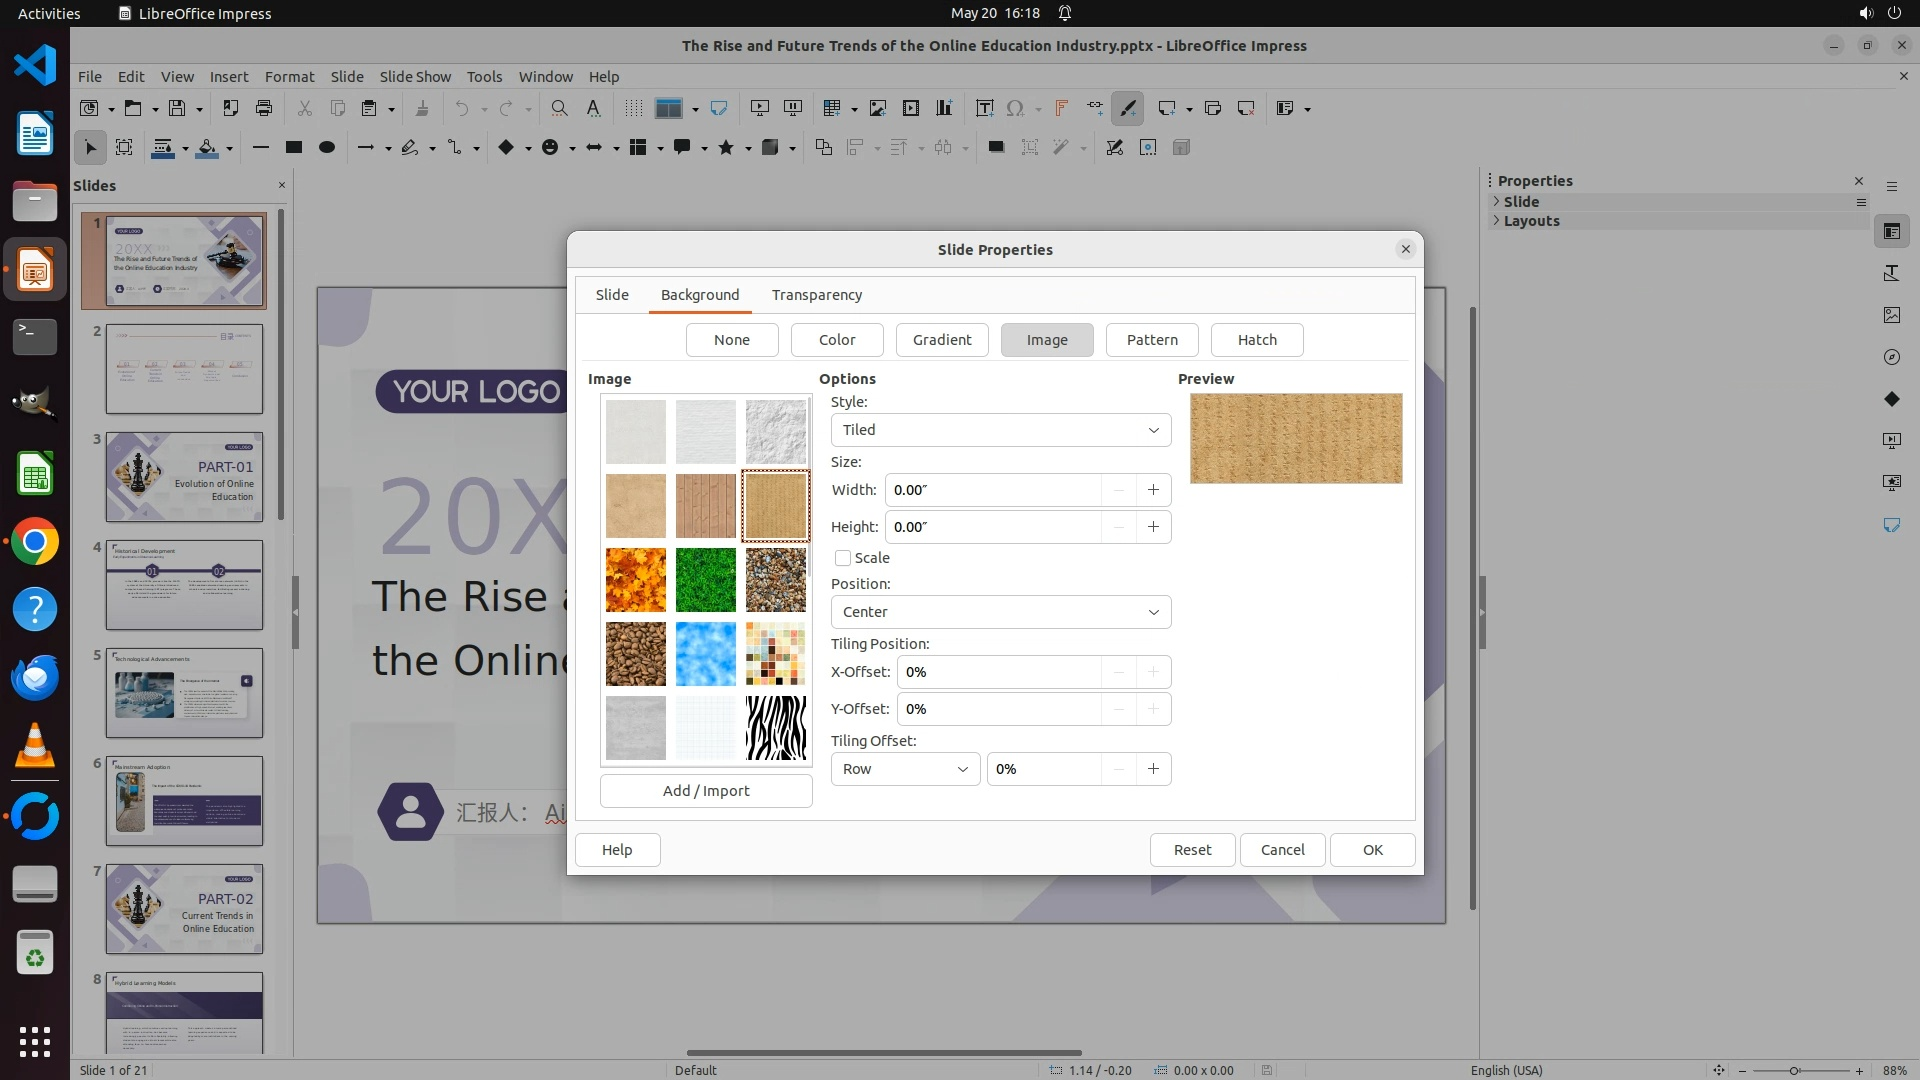Image resolution: width=1920 pixels, height=1080 pixels.
Task: Open the Shapes sidebar deck icon
Action: point(1891,399)
